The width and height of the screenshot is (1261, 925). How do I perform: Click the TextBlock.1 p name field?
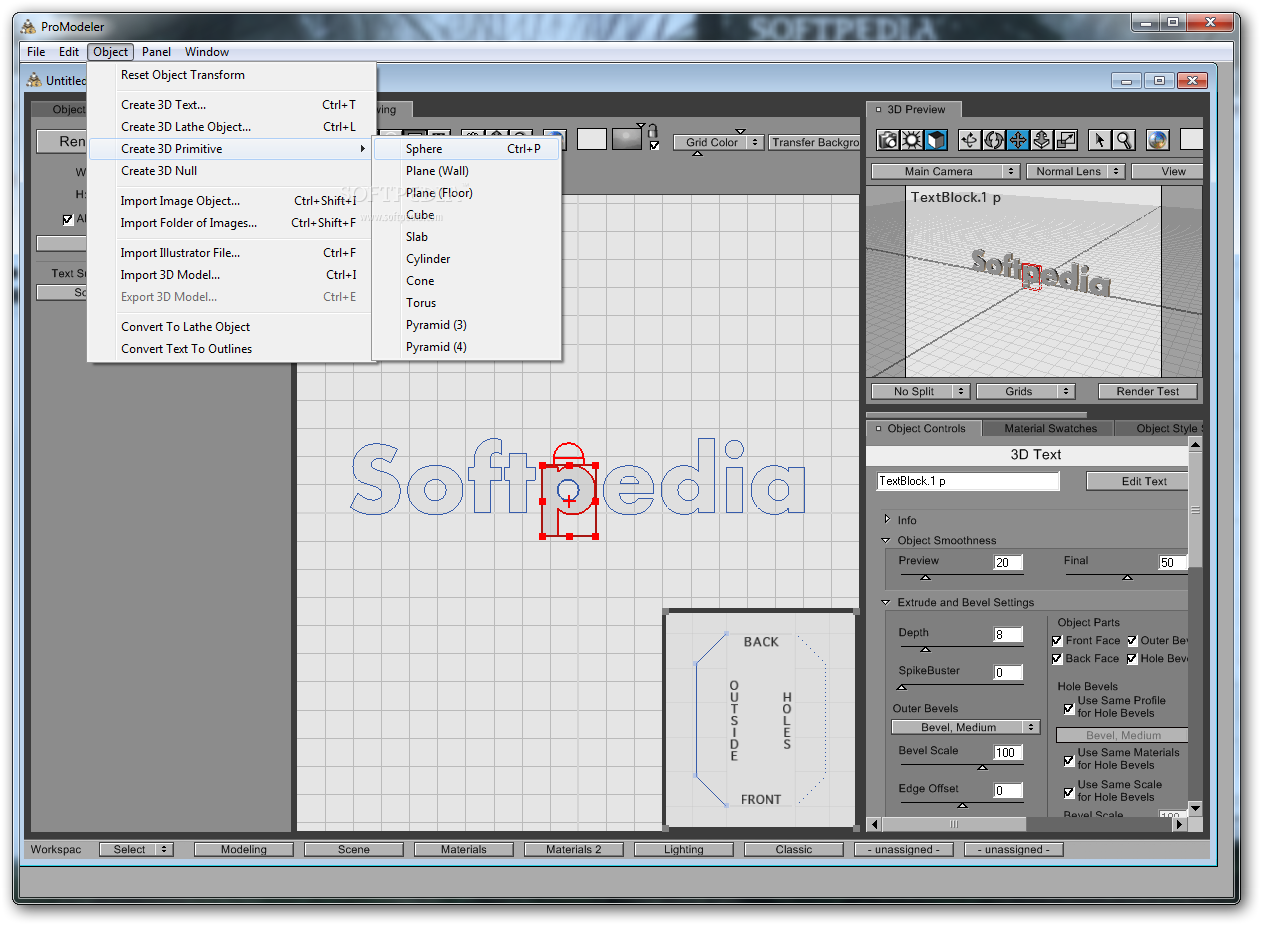pos(968,481)
